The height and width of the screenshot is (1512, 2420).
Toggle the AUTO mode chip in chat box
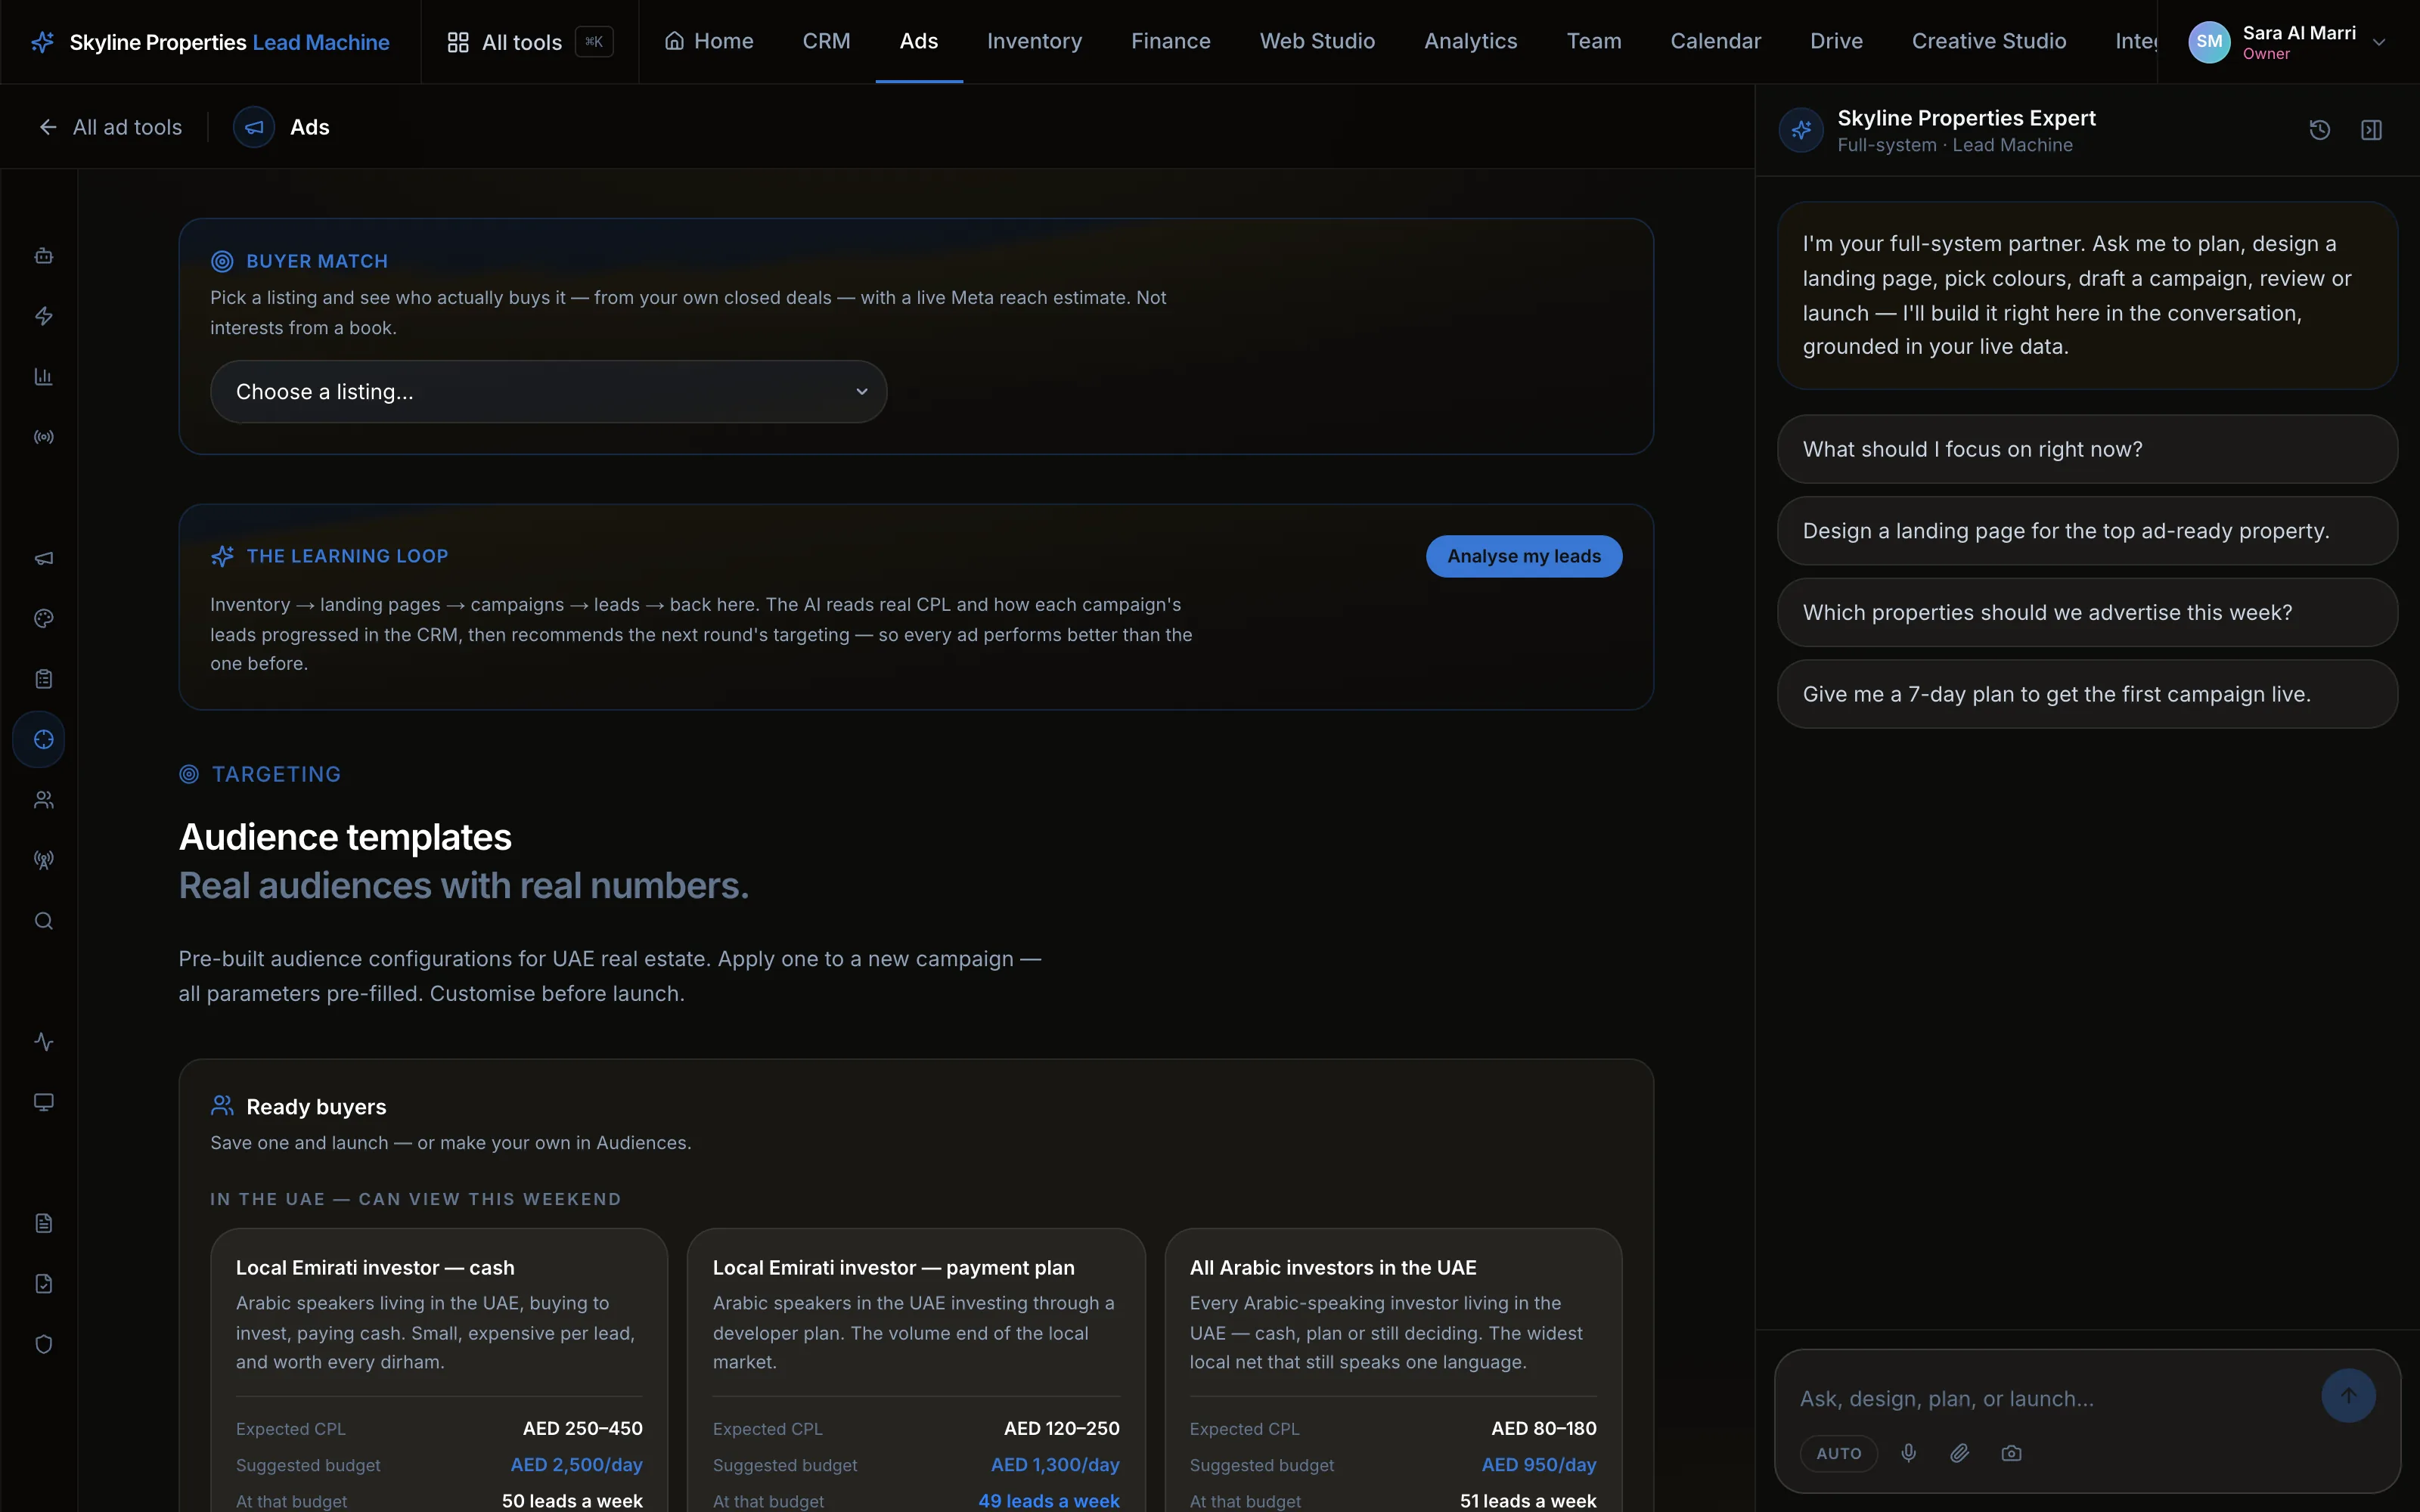[x=1838, y=1453]
